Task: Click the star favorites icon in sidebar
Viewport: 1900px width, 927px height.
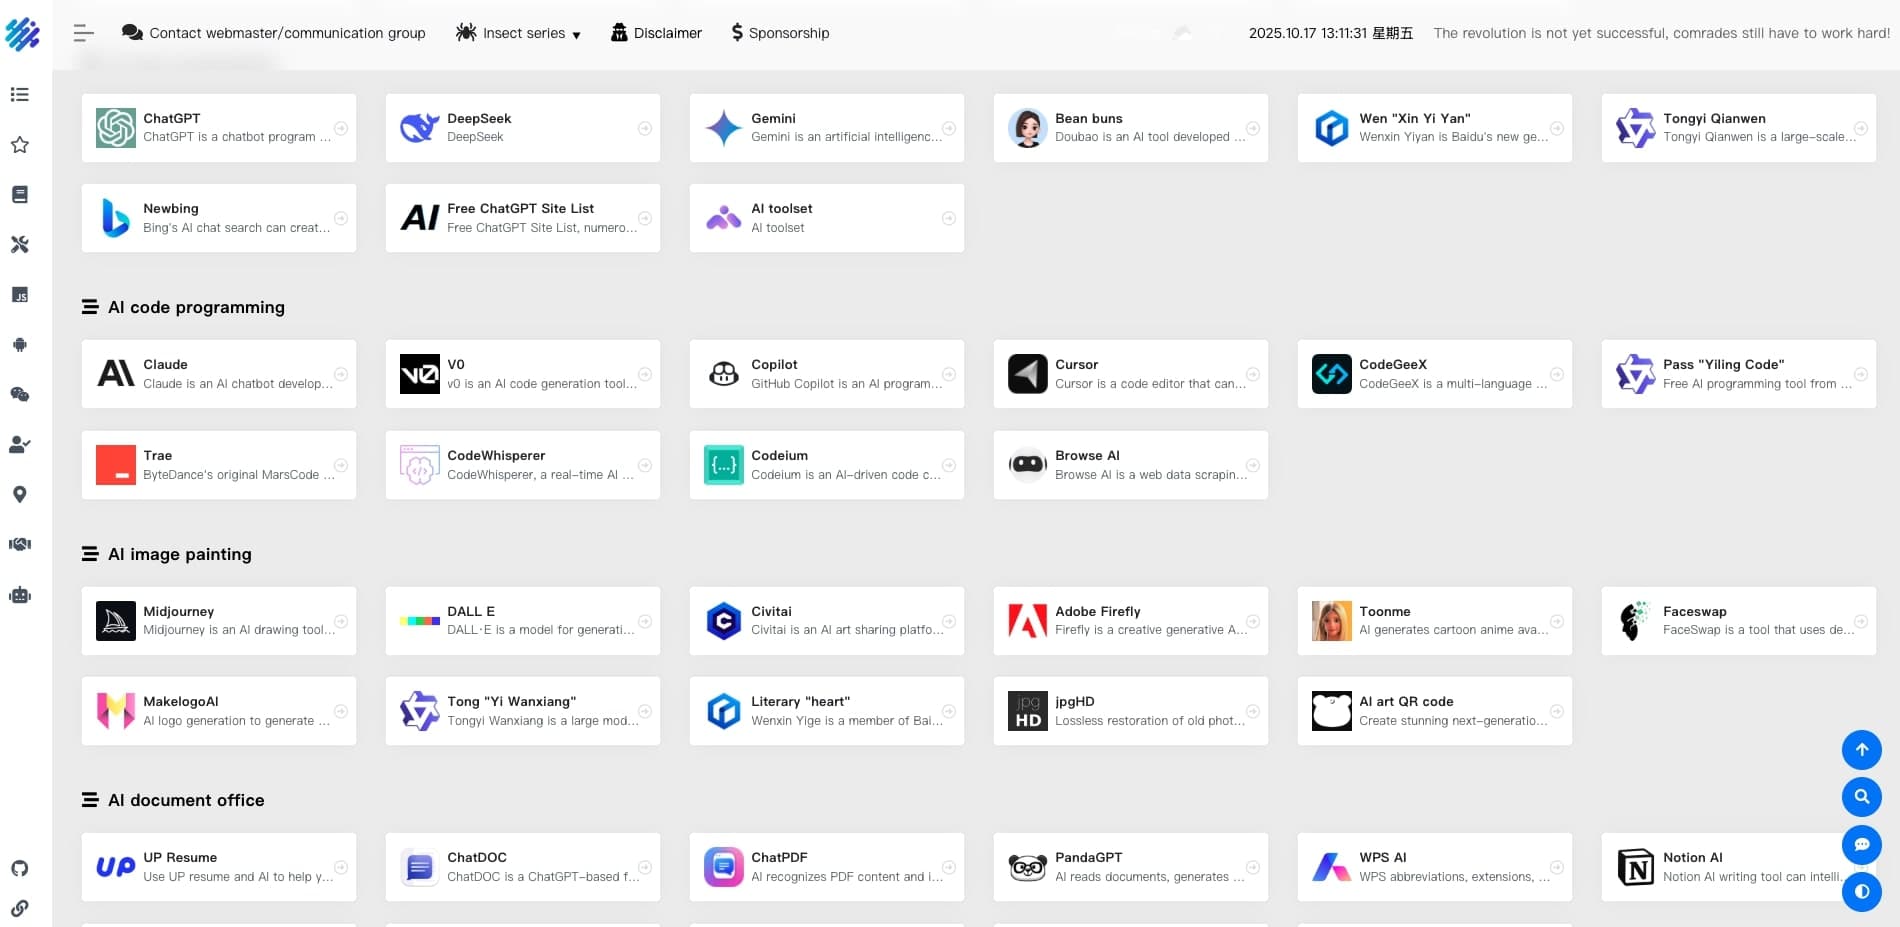Action: coord(19,145)
